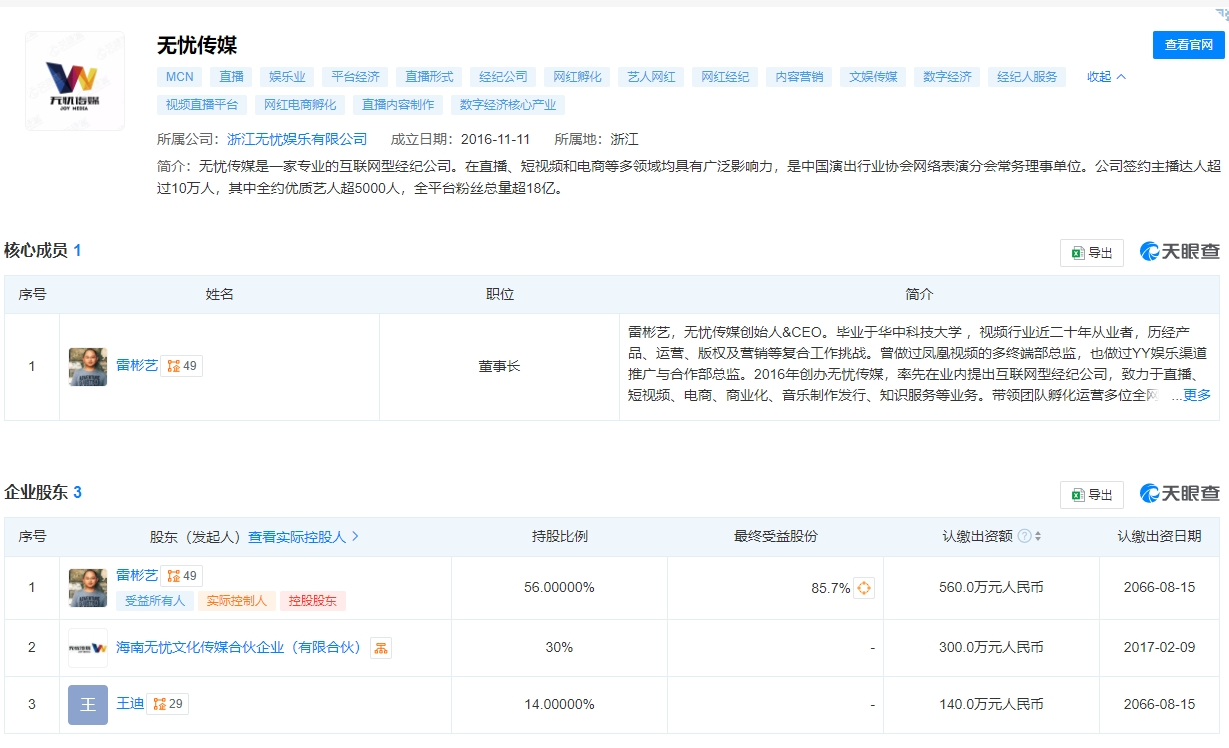This screenshot has width=1229, height=748.
Task: Click the structure icon beside 海南无忧文化传媒合伙企业
Action: (381, 648)
